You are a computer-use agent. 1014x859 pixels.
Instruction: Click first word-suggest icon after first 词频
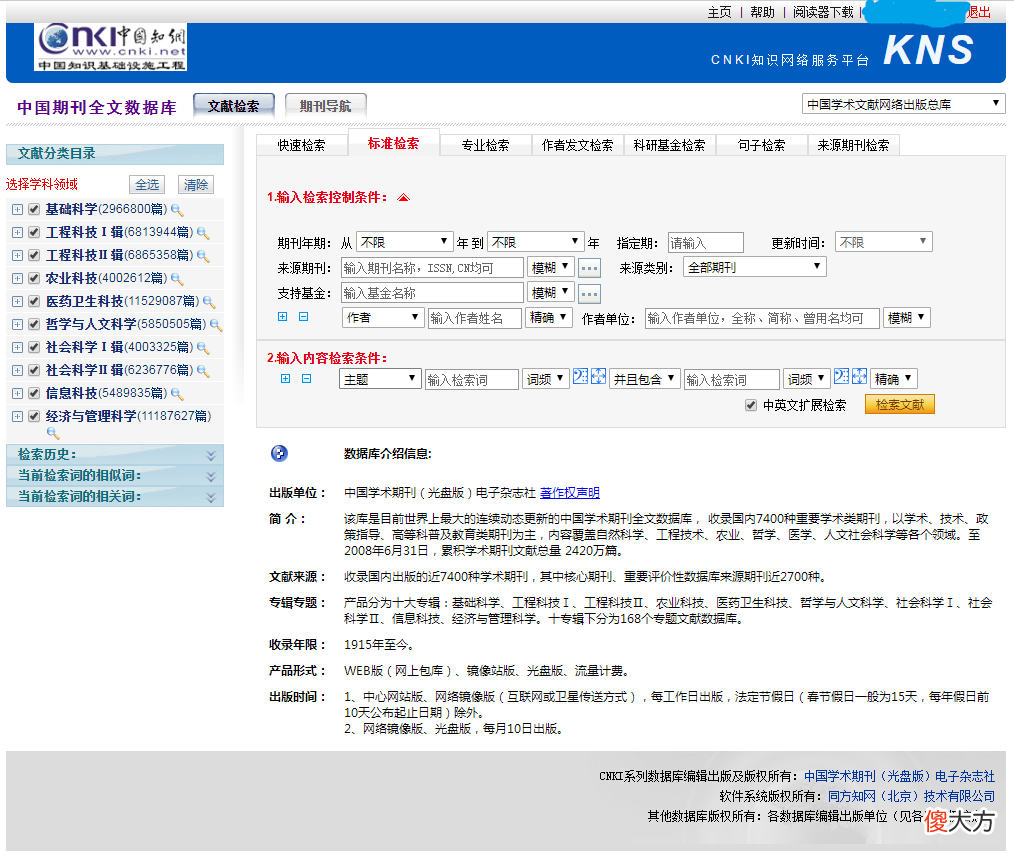(x=581, y=376)
